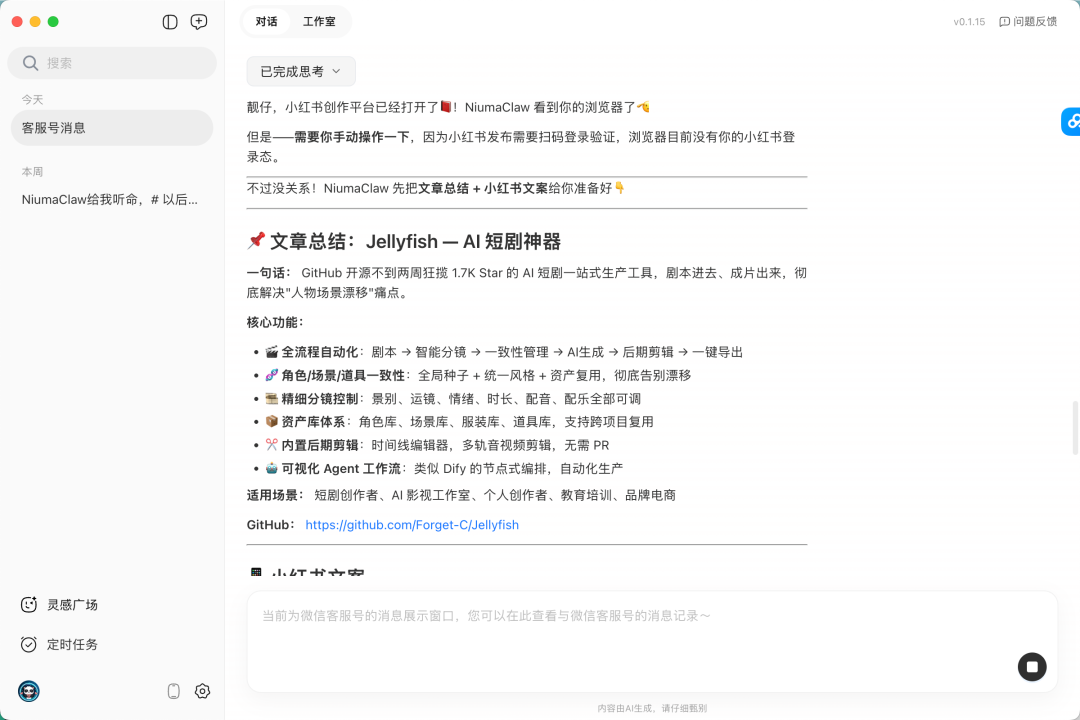Click the search magnifier icon

point(30,63)
